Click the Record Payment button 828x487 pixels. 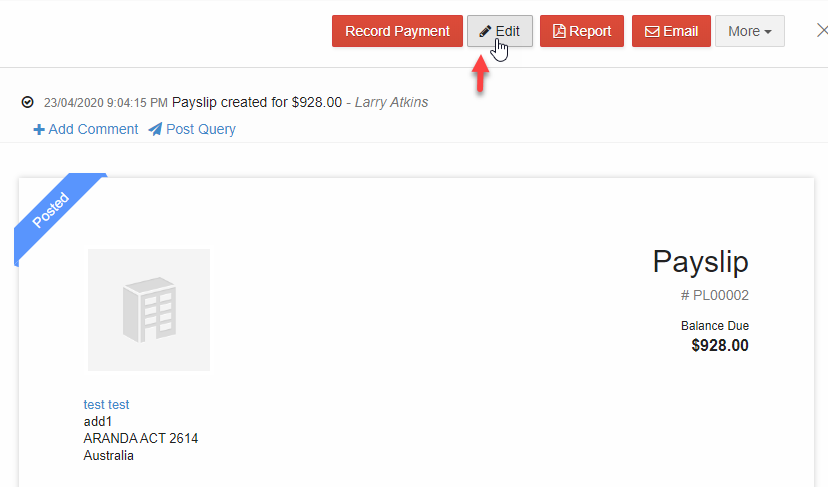pyautogui.click(x=397, y=31)
